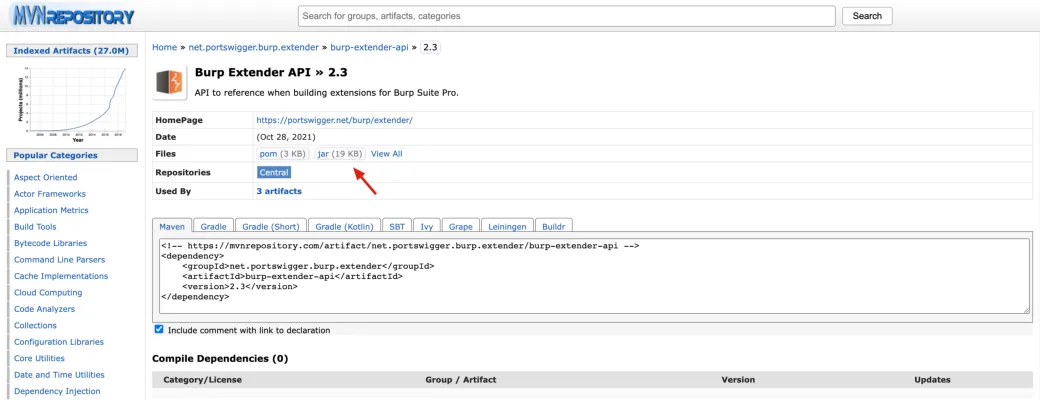This screenshot has height=400, width=1040.
Task: Open the portswigger.net homepage link
Action: coord(334,120)
